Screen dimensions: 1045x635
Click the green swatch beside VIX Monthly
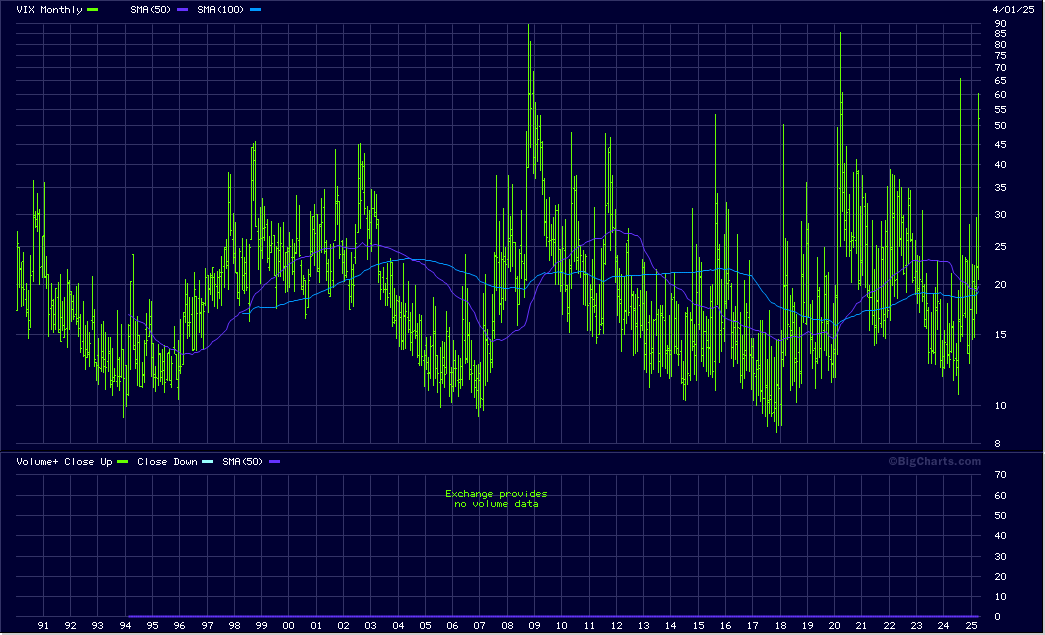pyautogui.click(x=93, y=9)
